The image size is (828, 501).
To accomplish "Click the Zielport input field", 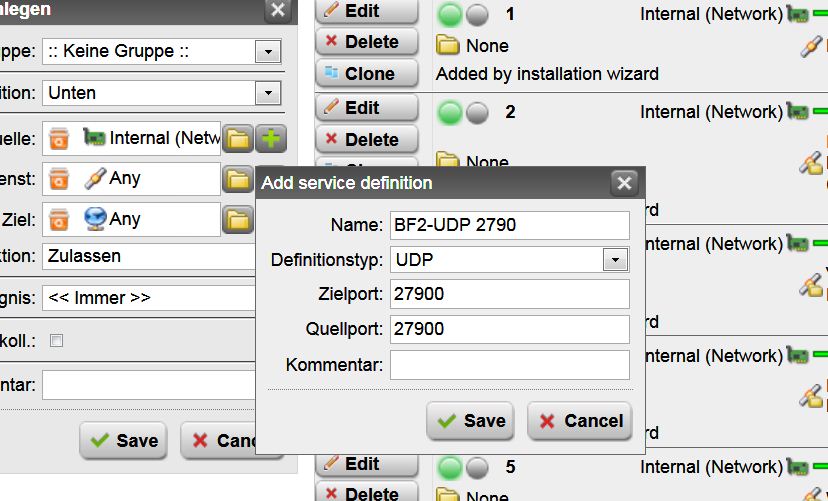I will [x=509, y=295].
